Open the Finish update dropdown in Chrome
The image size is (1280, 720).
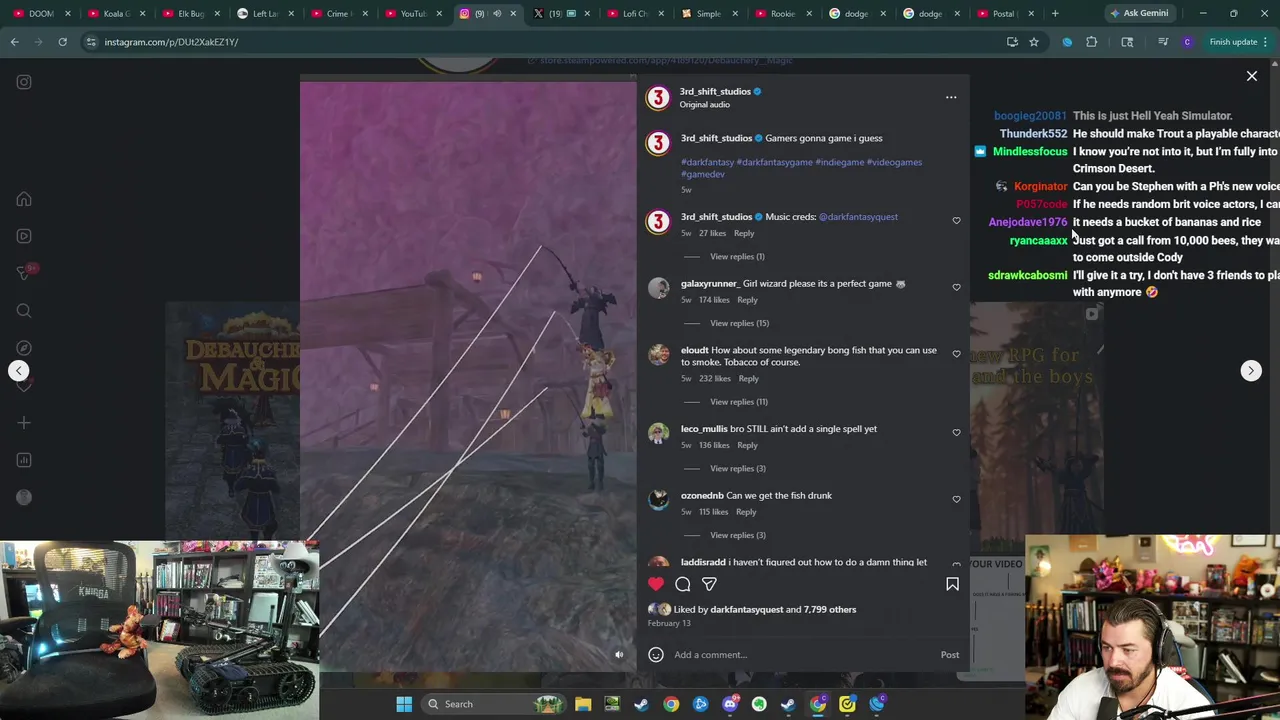tap(1239, 42)
